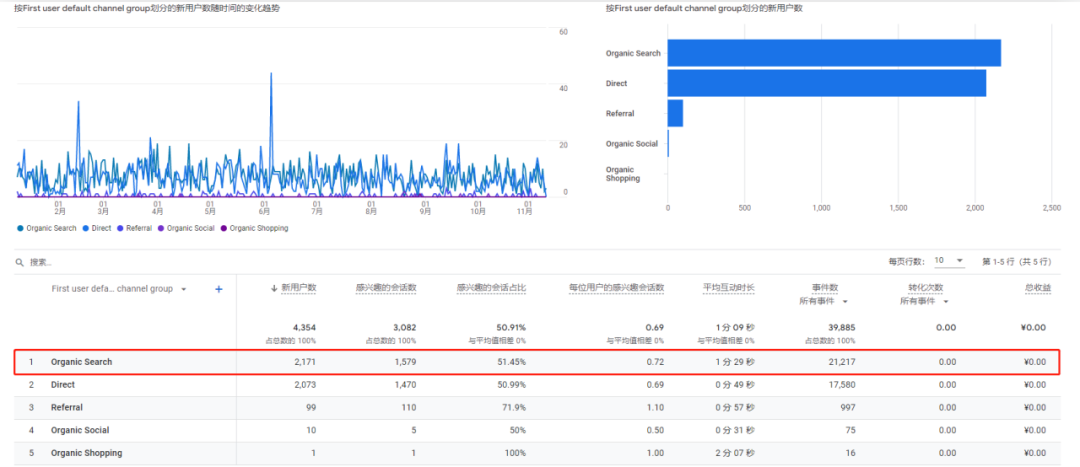Open the rows per page dropdown
The width and height of the screenshot is (1080, 467).
tap(948, 261)
